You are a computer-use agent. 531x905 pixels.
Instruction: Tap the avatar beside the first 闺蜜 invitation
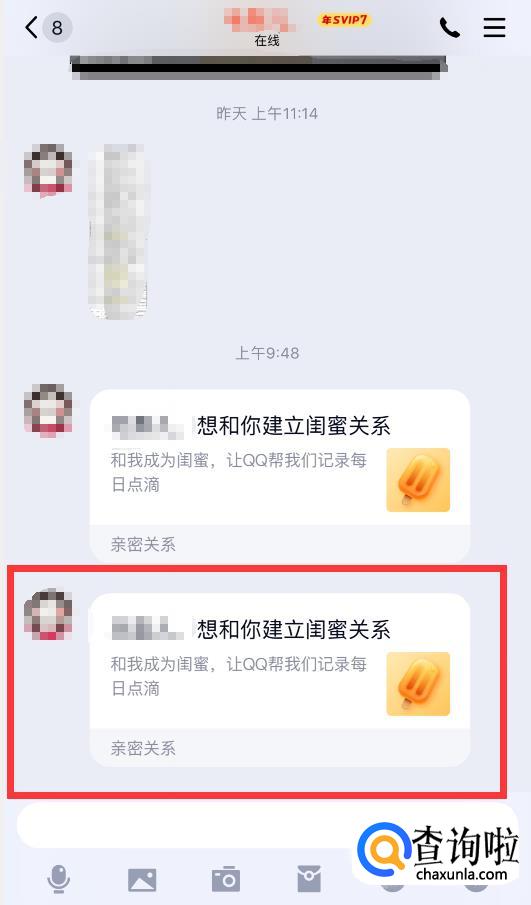click(48, 409)
